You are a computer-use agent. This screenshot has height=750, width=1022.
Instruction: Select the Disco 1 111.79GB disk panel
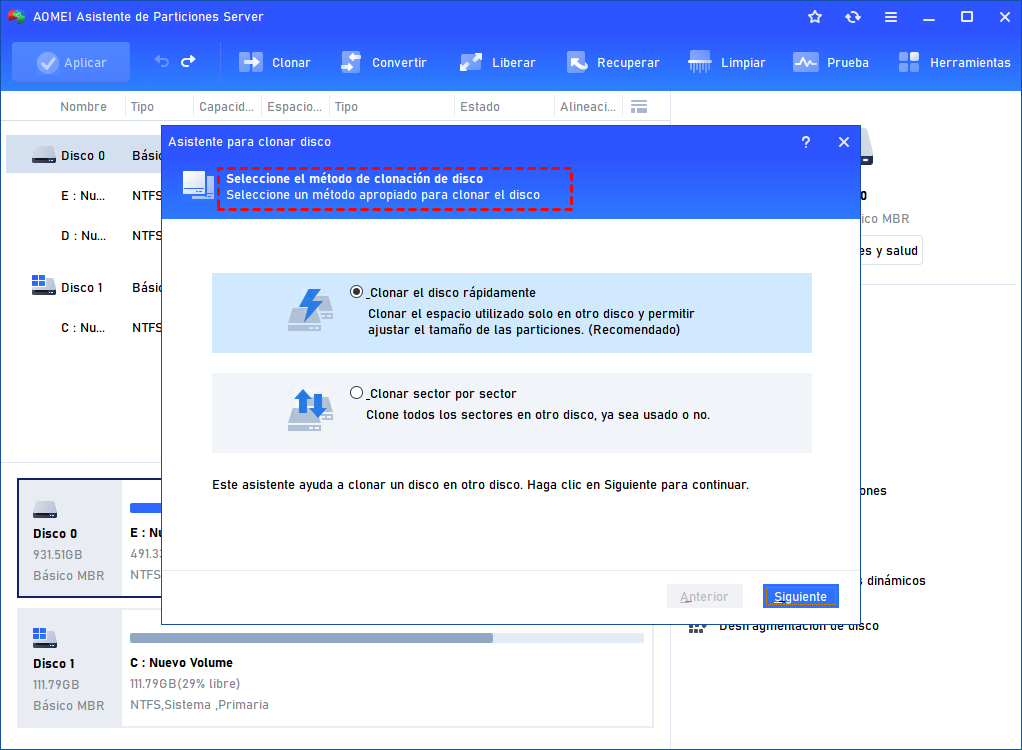click(x=70, y=668)
